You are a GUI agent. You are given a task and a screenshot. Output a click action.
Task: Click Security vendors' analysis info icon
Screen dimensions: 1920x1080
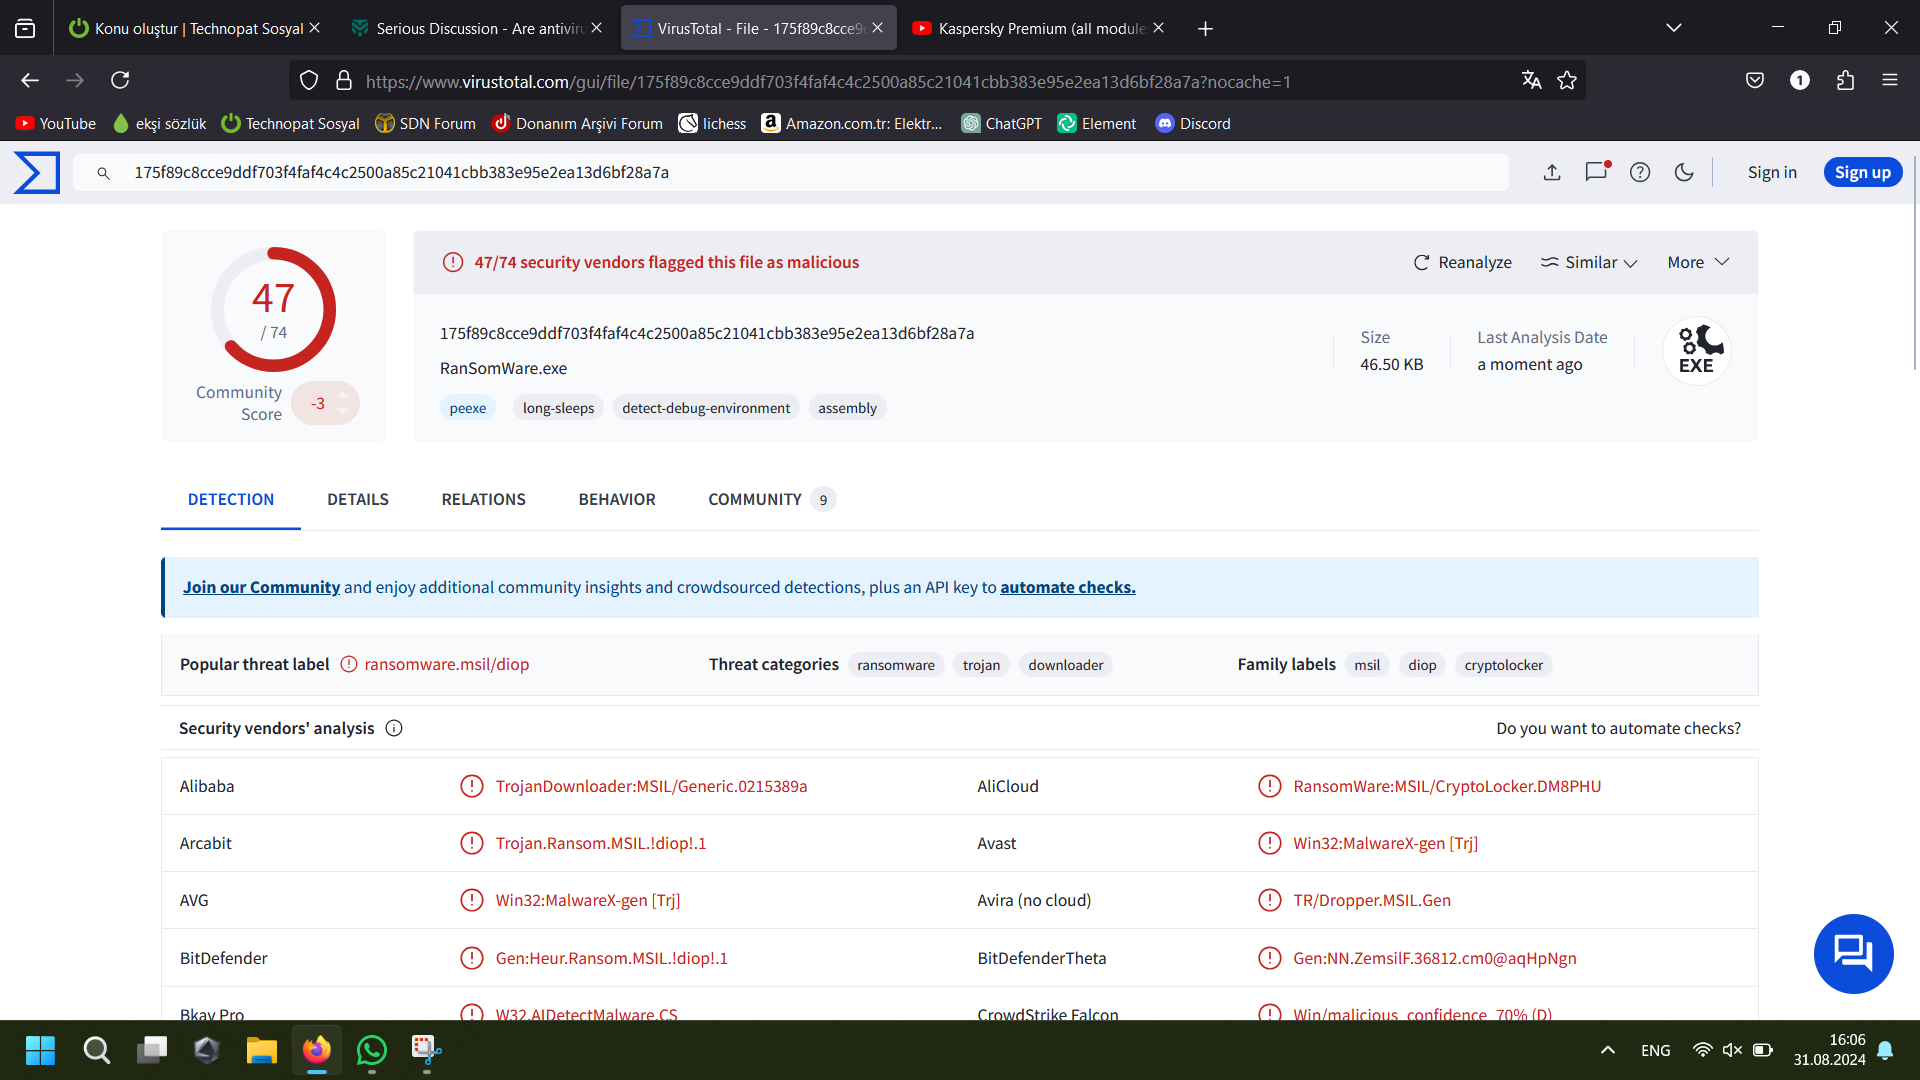click(x=394, y=728)
